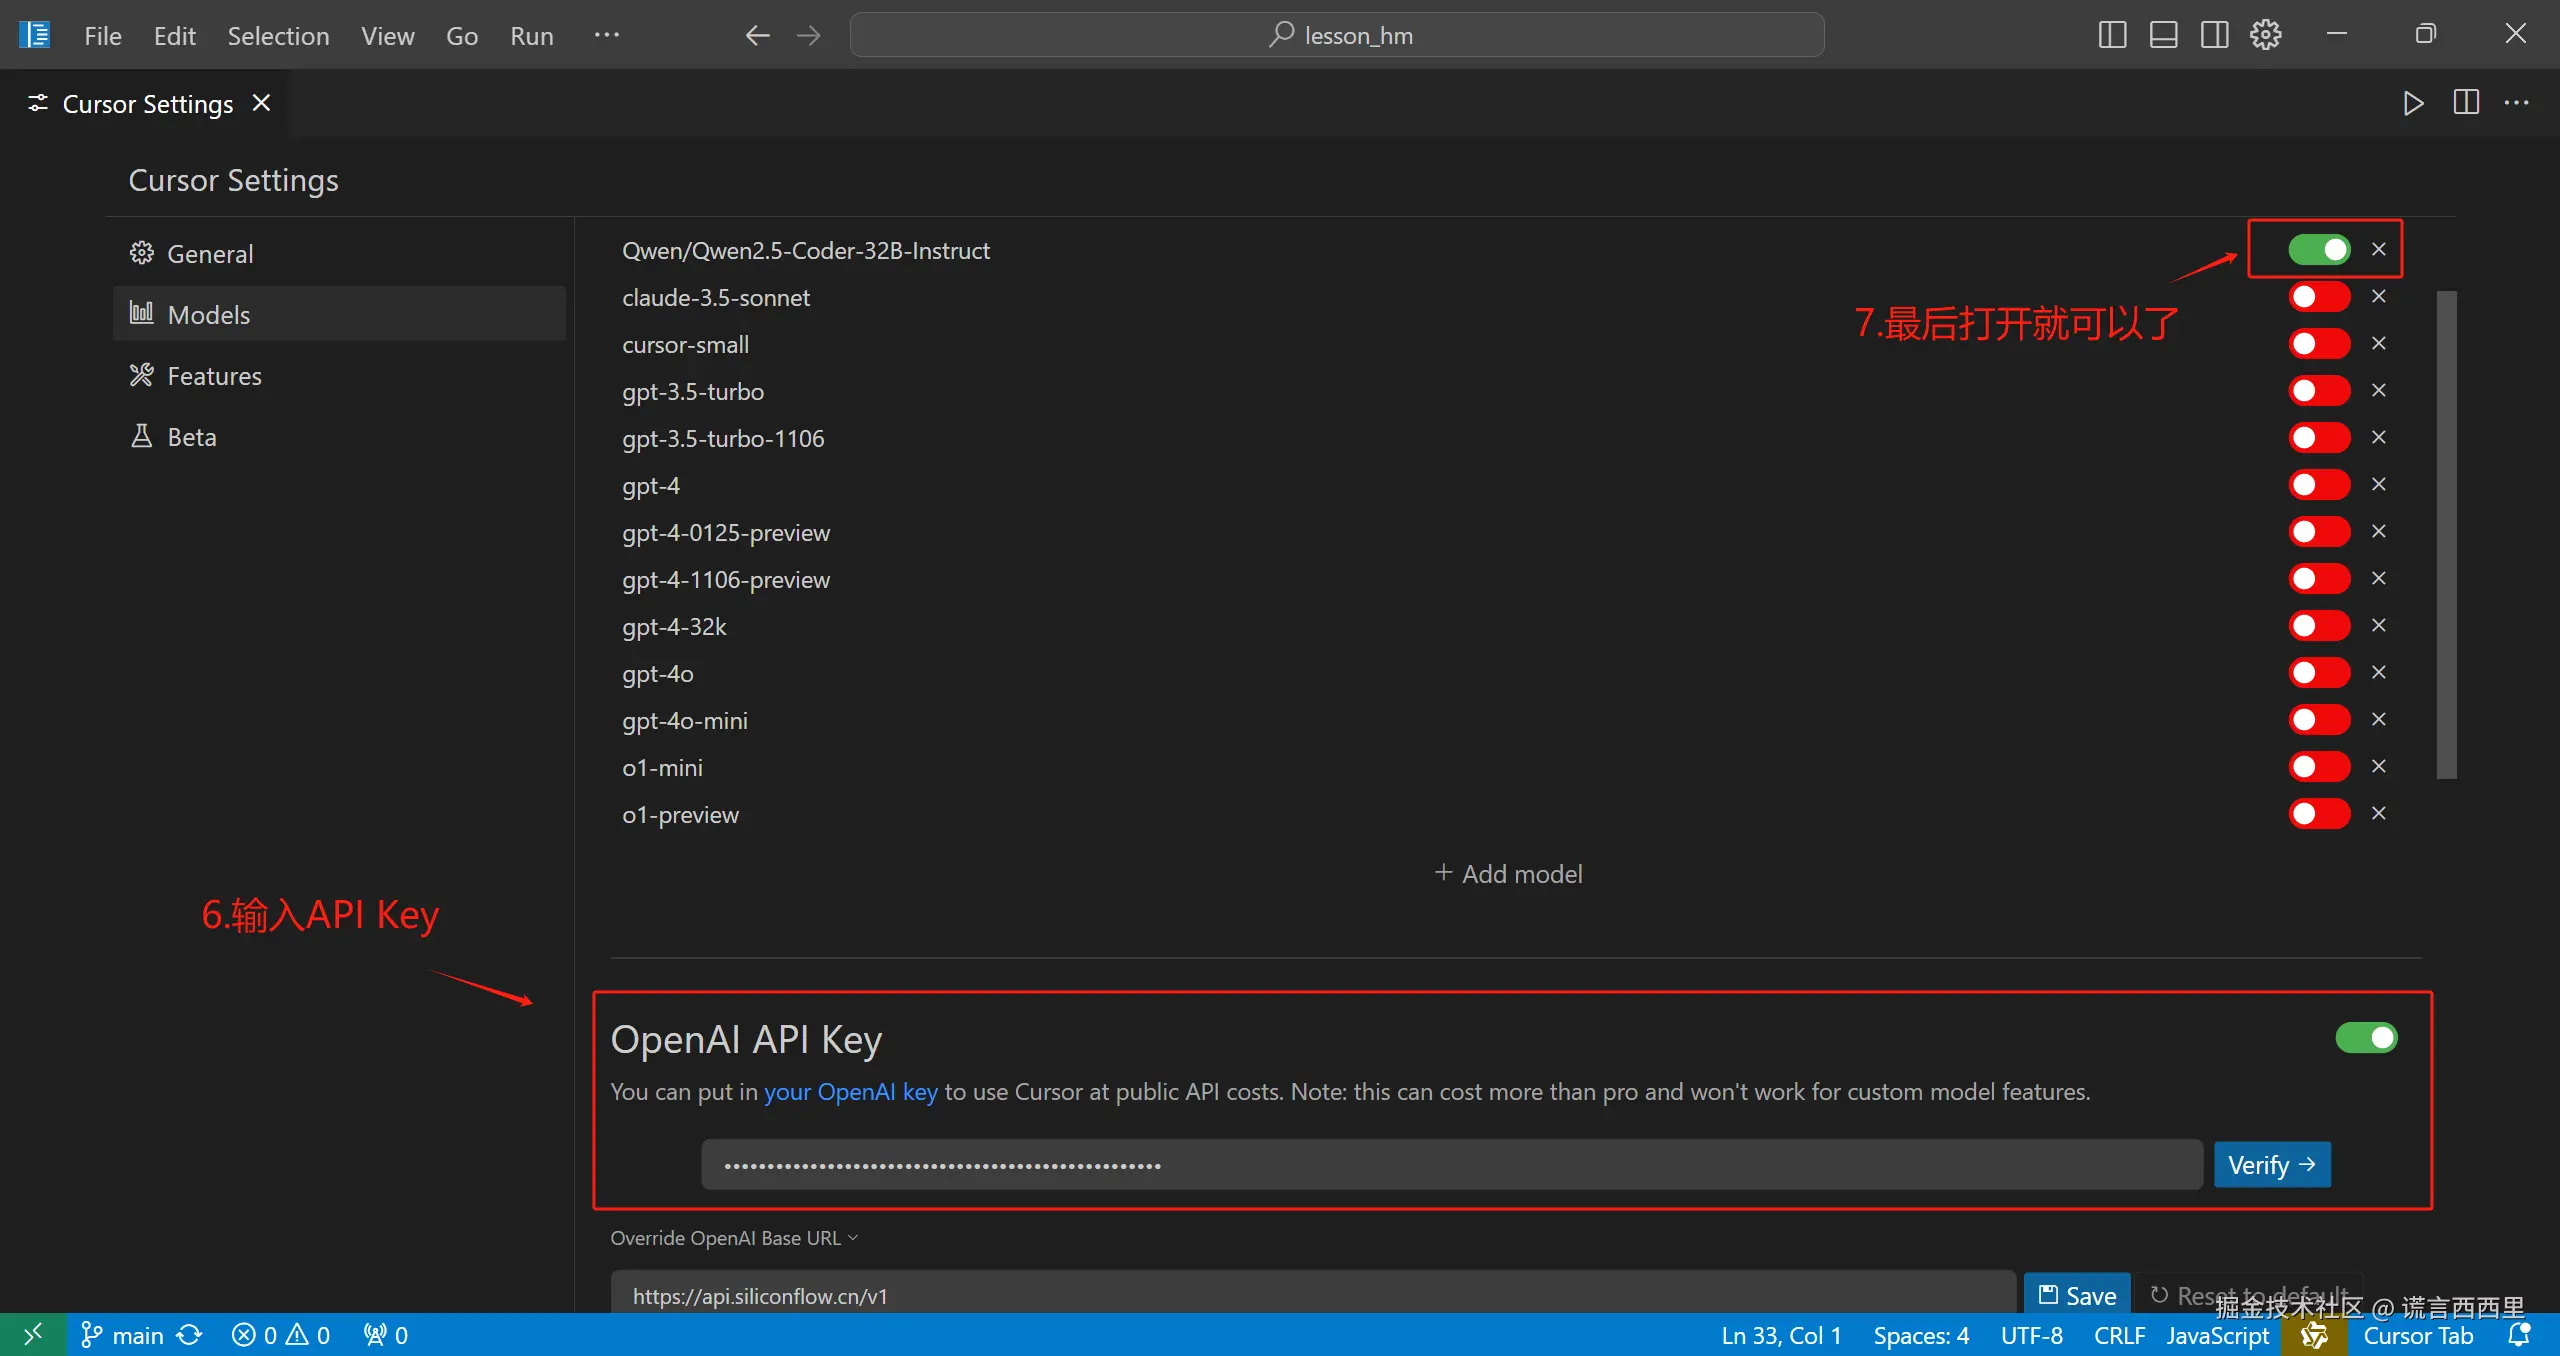
Task: Turn off the OpenAI API Key switch
Action: (x=2366, y=1038)
